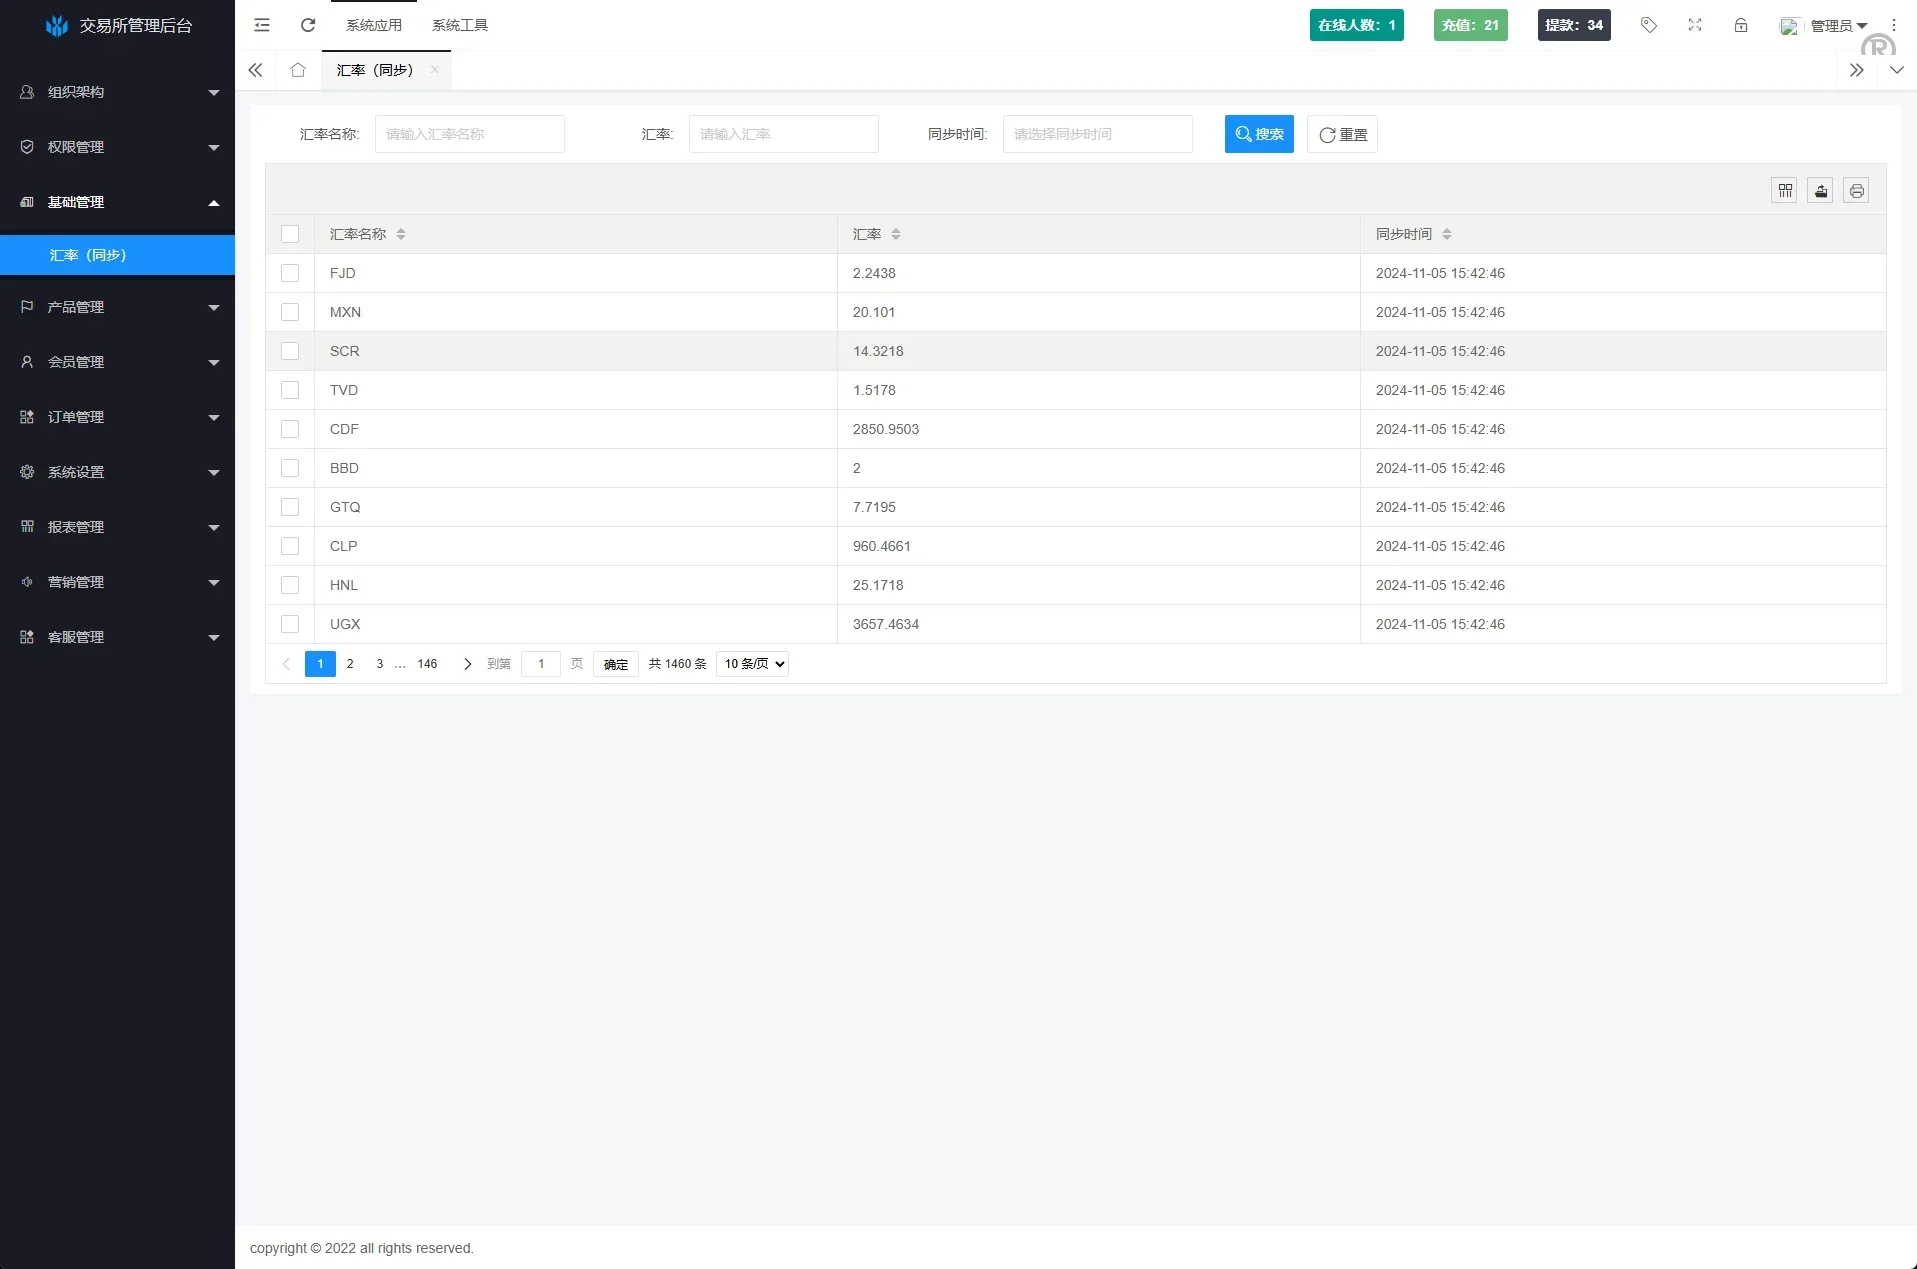Open the column settings icon above the table

(x=1785, y=190)
